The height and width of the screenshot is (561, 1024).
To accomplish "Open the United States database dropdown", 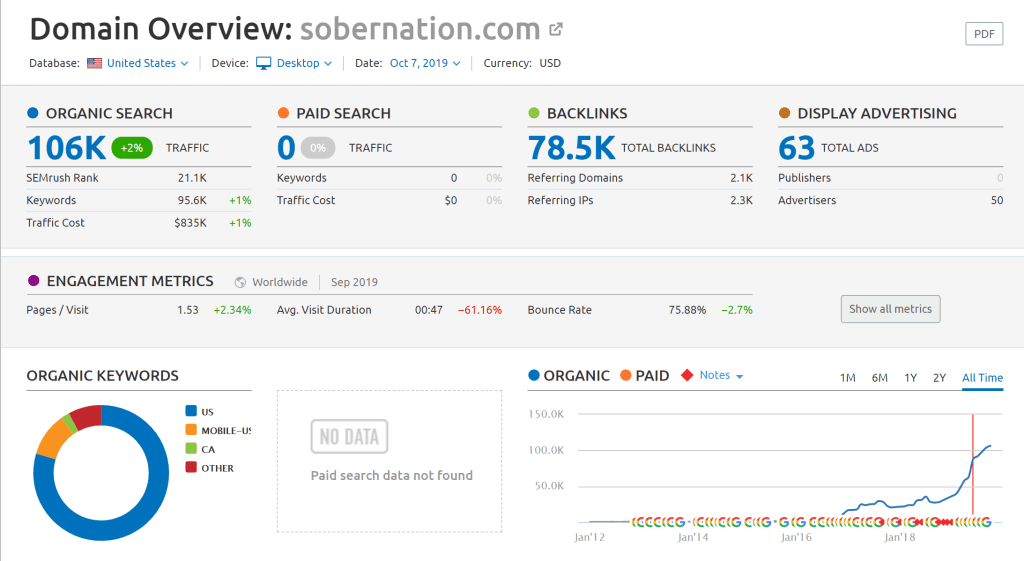I will 148,63.
